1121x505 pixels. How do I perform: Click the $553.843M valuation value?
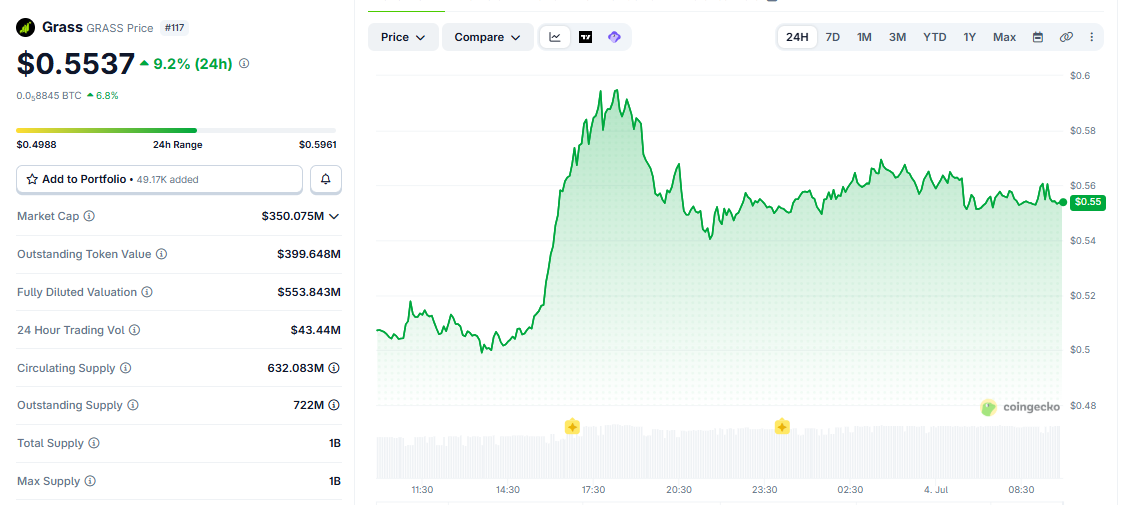[x=309, y=292]
